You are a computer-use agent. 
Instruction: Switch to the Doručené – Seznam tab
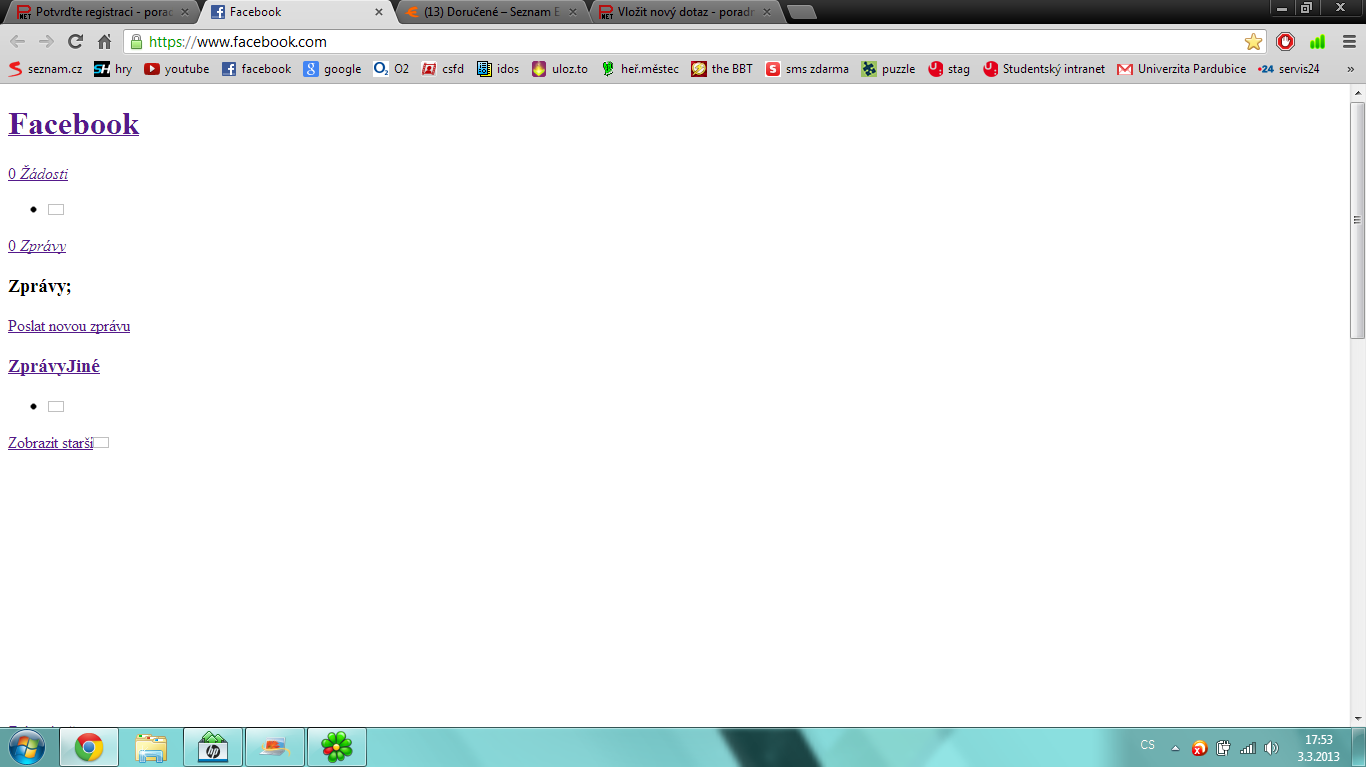click(x=492, y=12)
